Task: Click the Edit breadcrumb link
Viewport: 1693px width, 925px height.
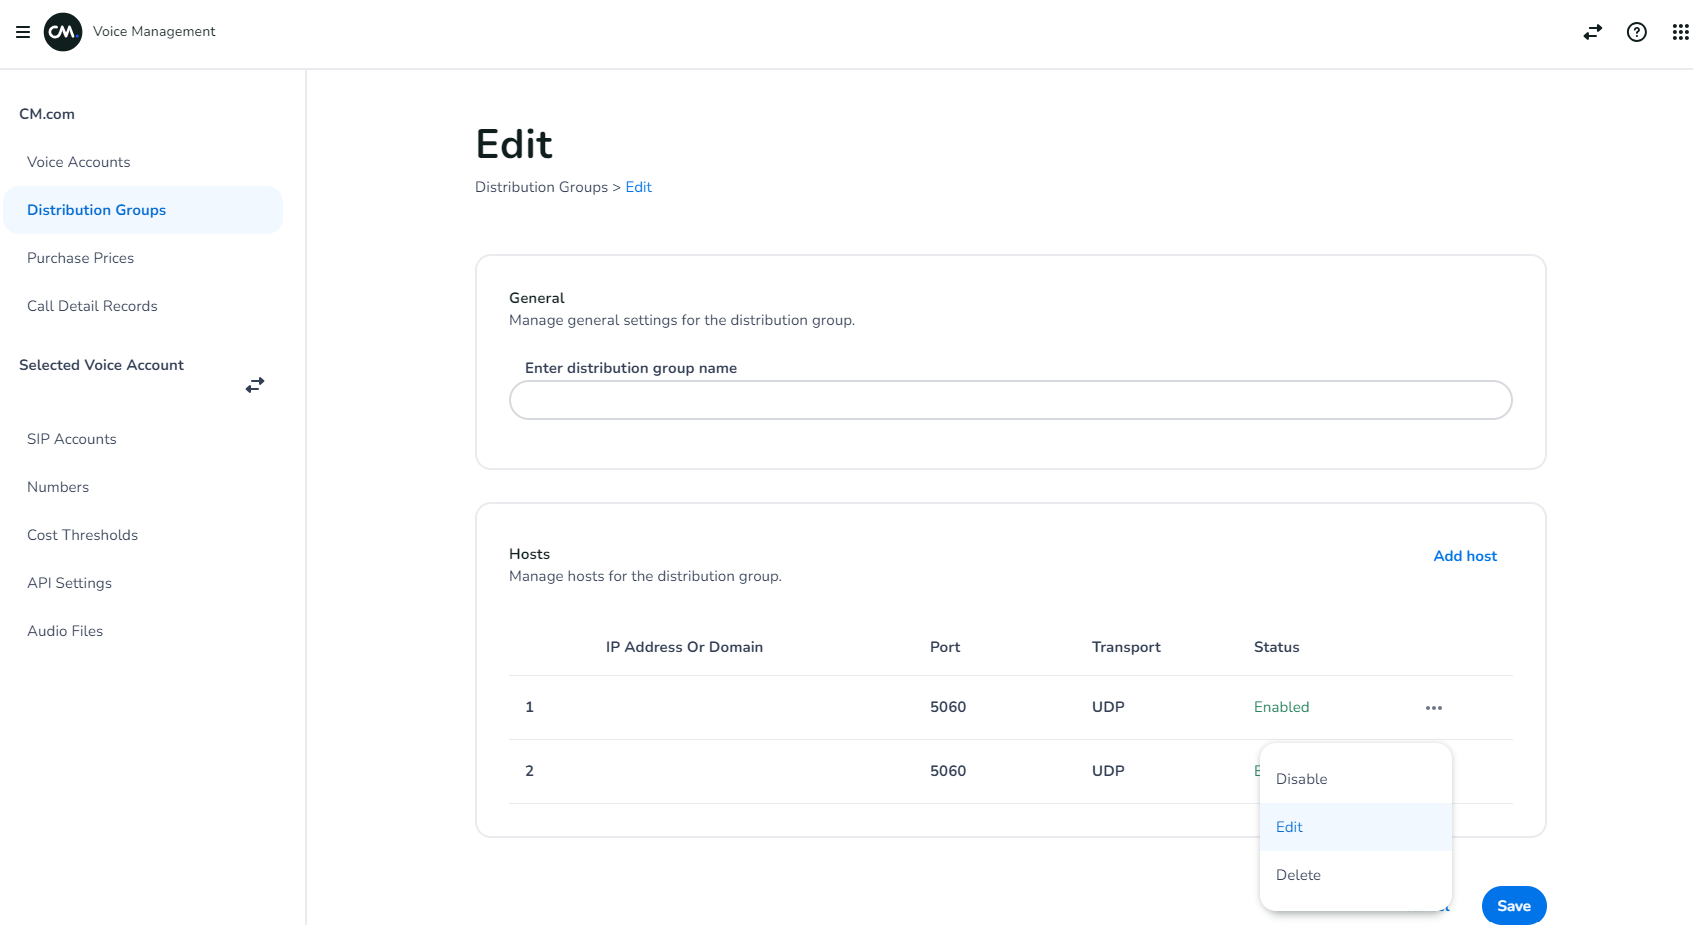Action: [x=638, y=187]
